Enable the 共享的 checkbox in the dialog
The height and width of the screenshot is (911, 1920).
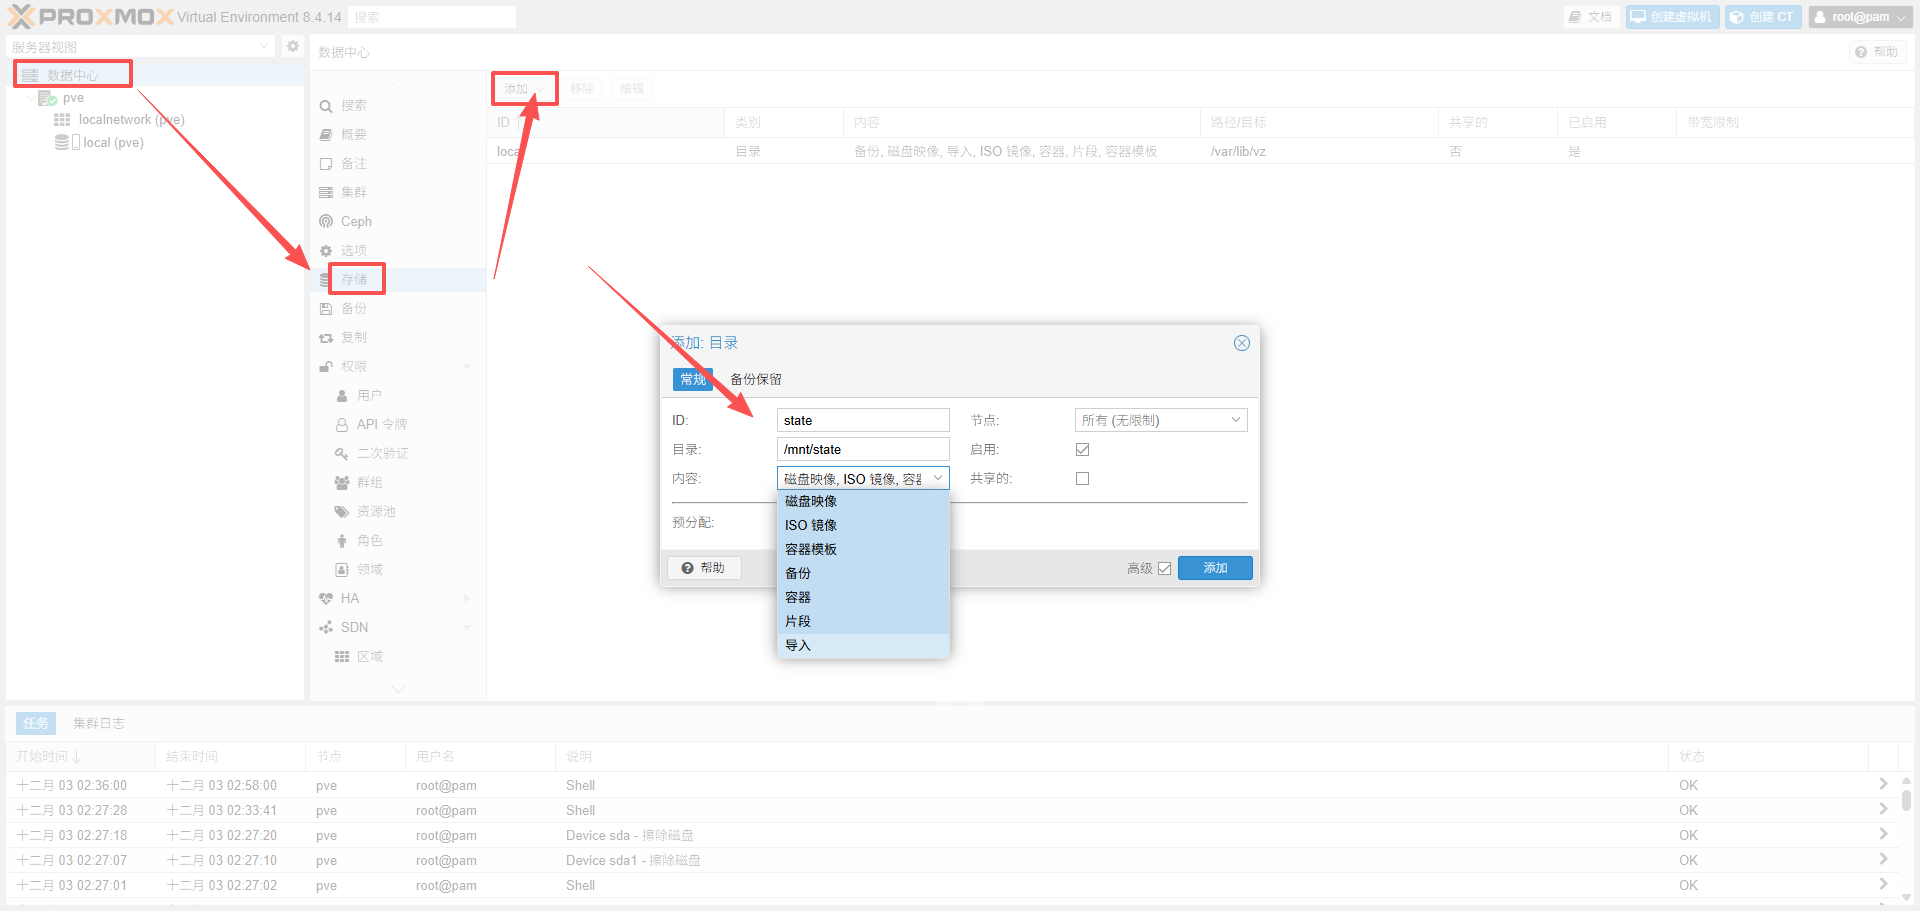(x=1082, y=478)
